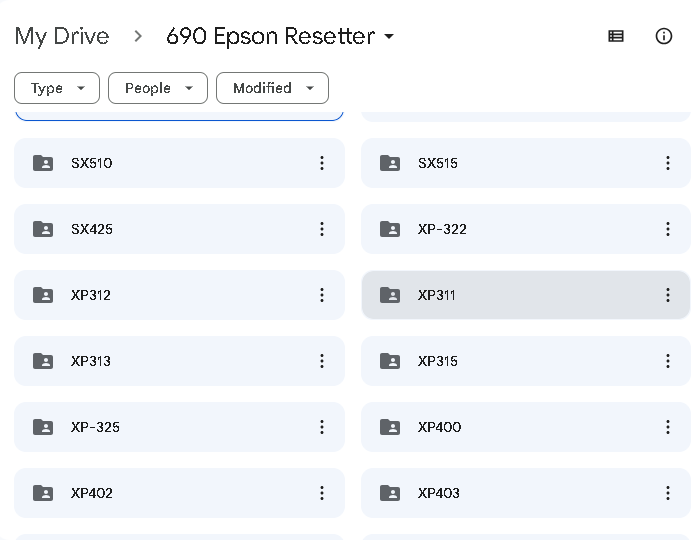Open the Modified filter dropdown
694x540 pixels.
(x=272, y=88)
